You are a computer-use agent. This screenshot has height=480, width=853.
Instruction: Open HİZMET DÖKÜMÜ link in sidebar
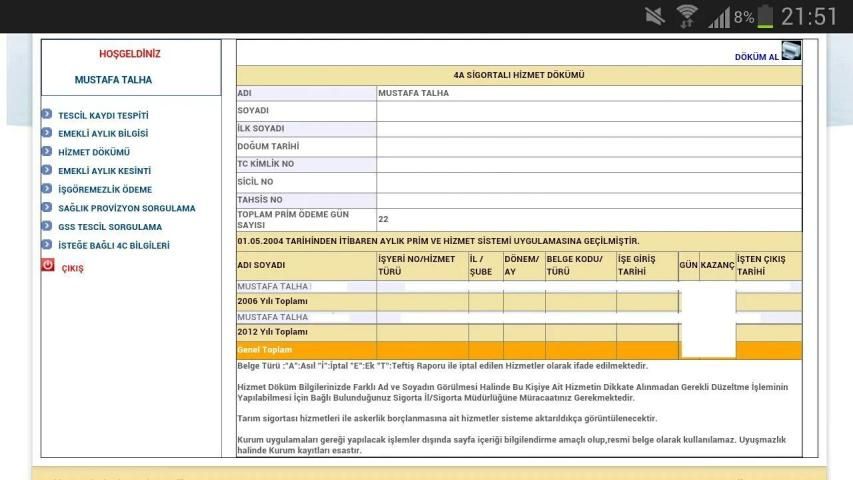(x=95, y=153)
